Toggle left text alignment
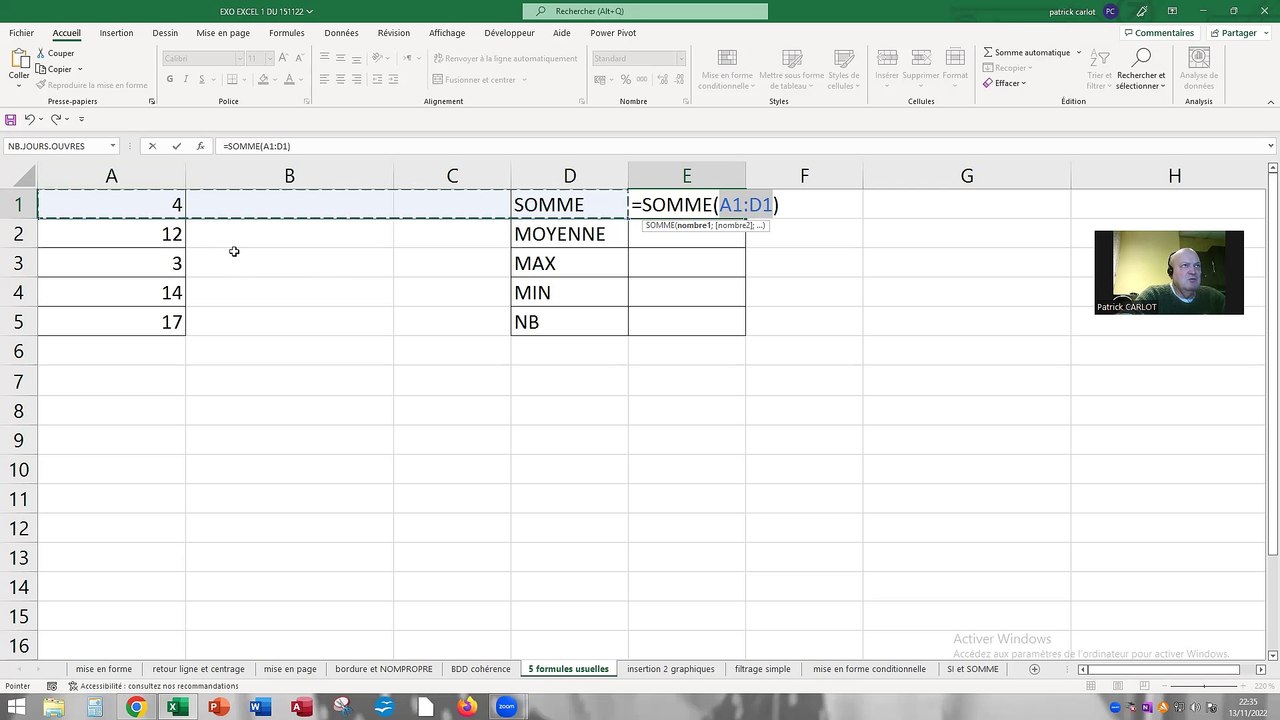The width and height of the screenshot is (1280, 720). (325, 80)
